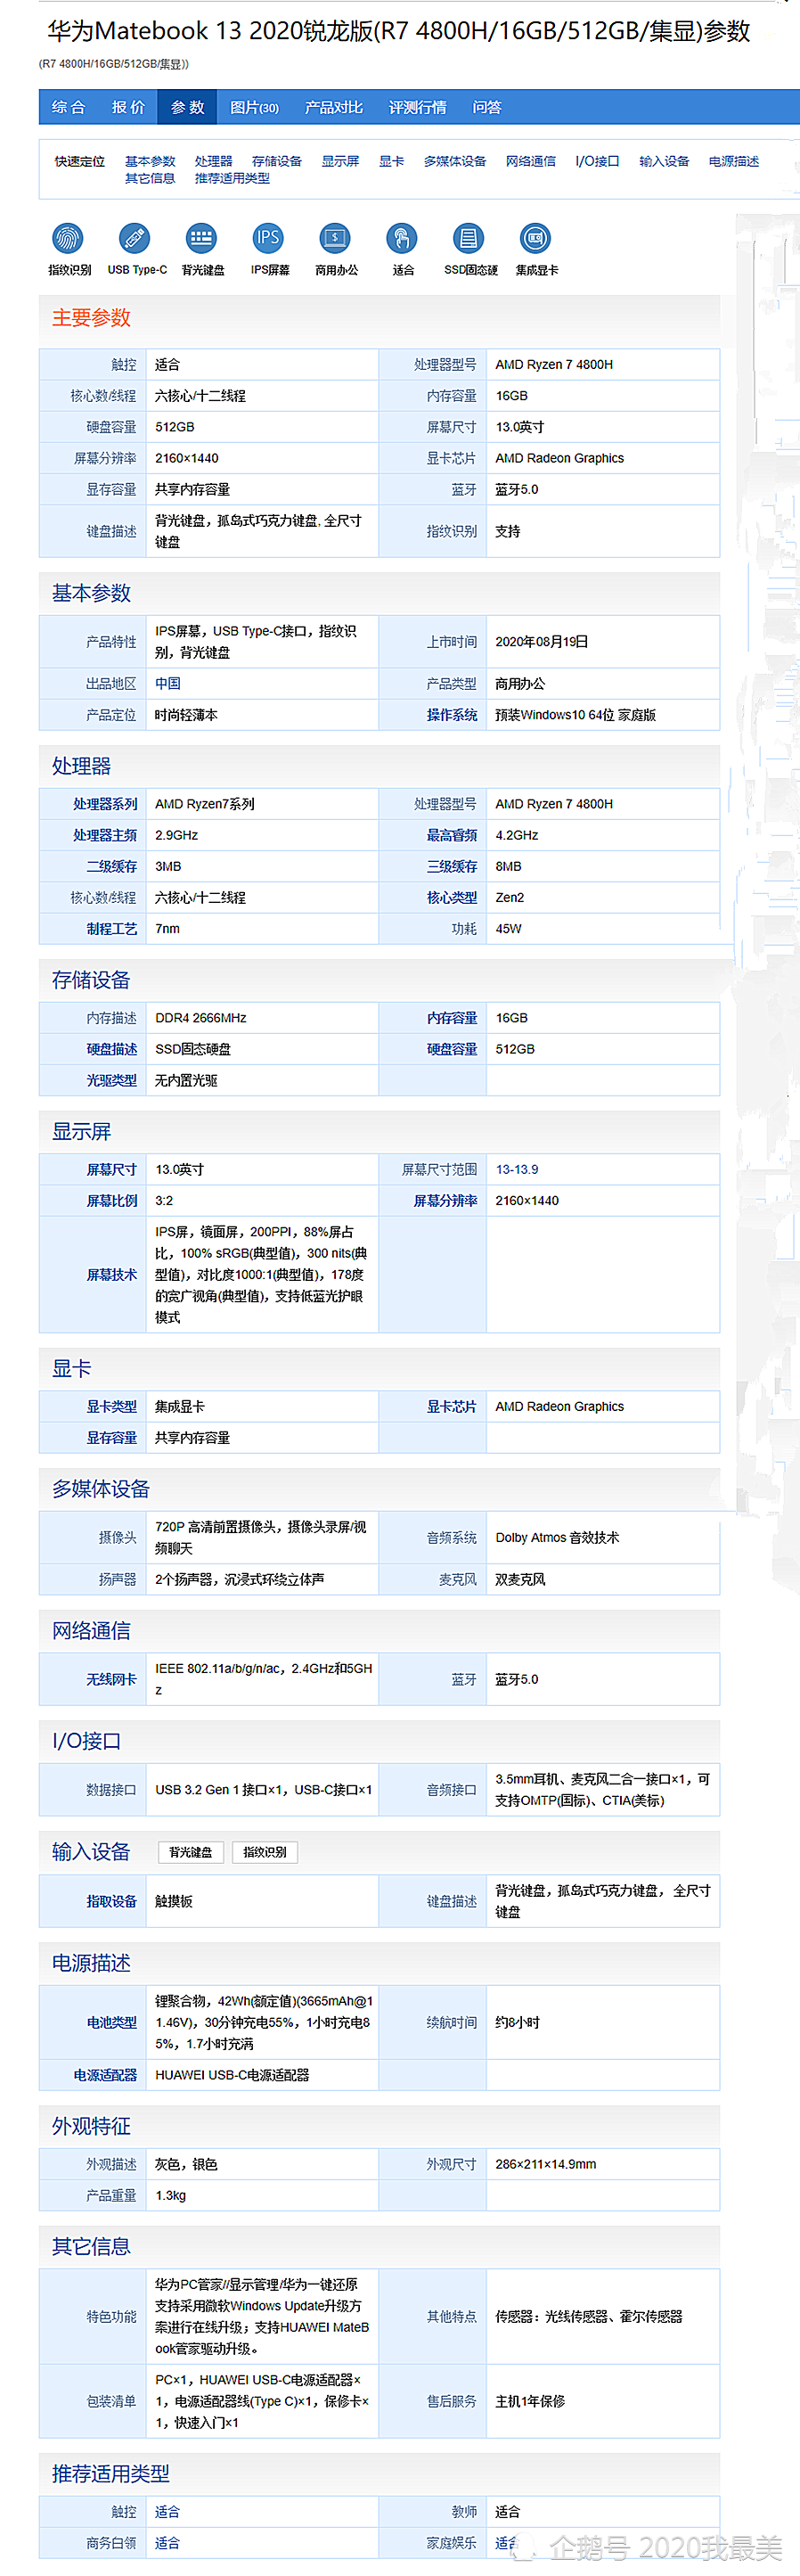Click the 商用办公 laptop icon
Viewport: 800px width, 2576px height.
pyautogui.click(x=335, y=239)
